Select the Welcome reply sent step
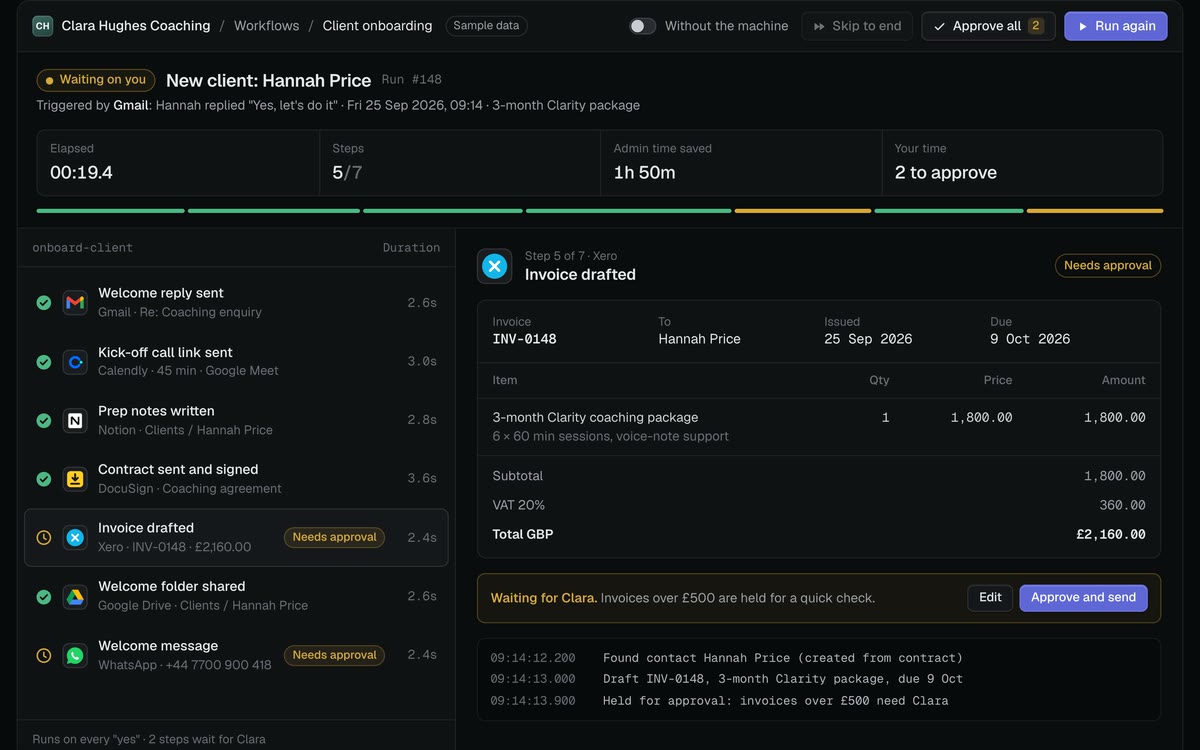The width and height of the screenshot is (1200, 750). tap(236, 302)
